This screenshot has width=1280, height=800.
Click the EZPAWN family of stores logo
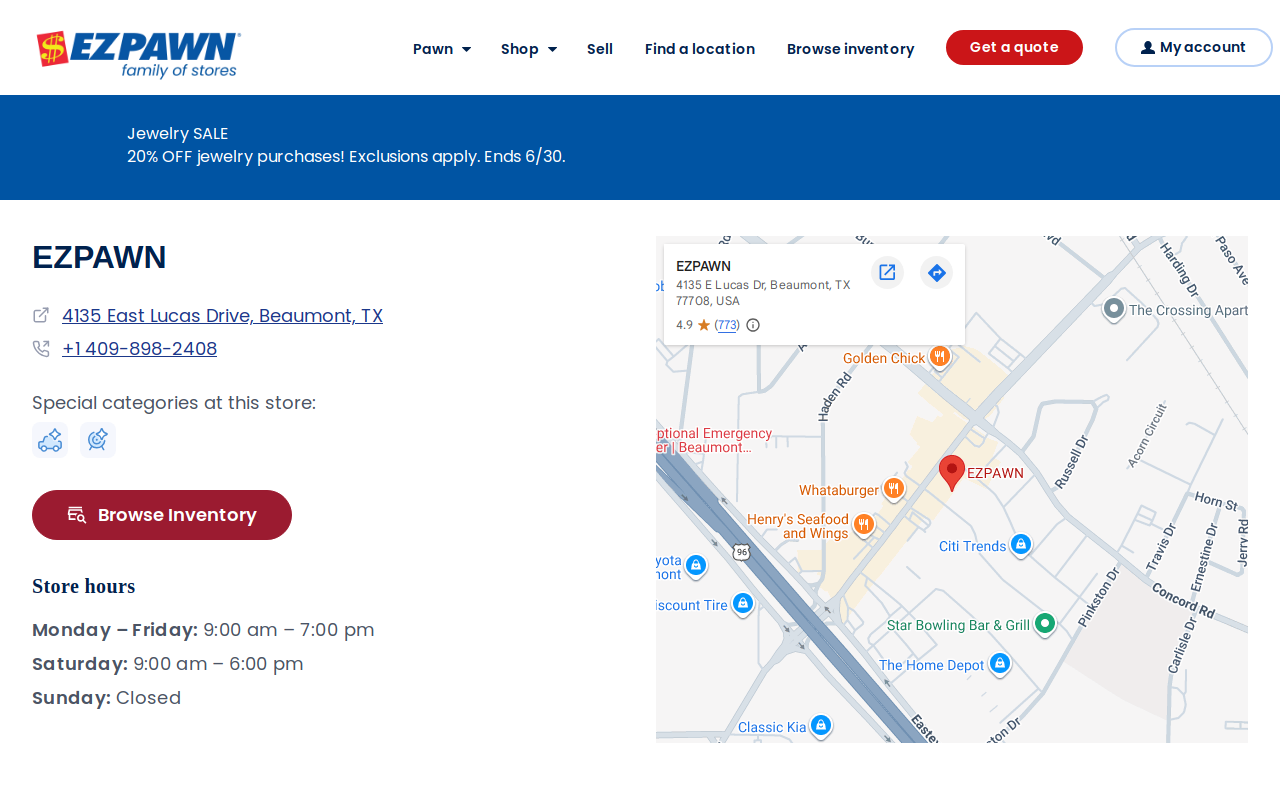(x=138, y=54)
